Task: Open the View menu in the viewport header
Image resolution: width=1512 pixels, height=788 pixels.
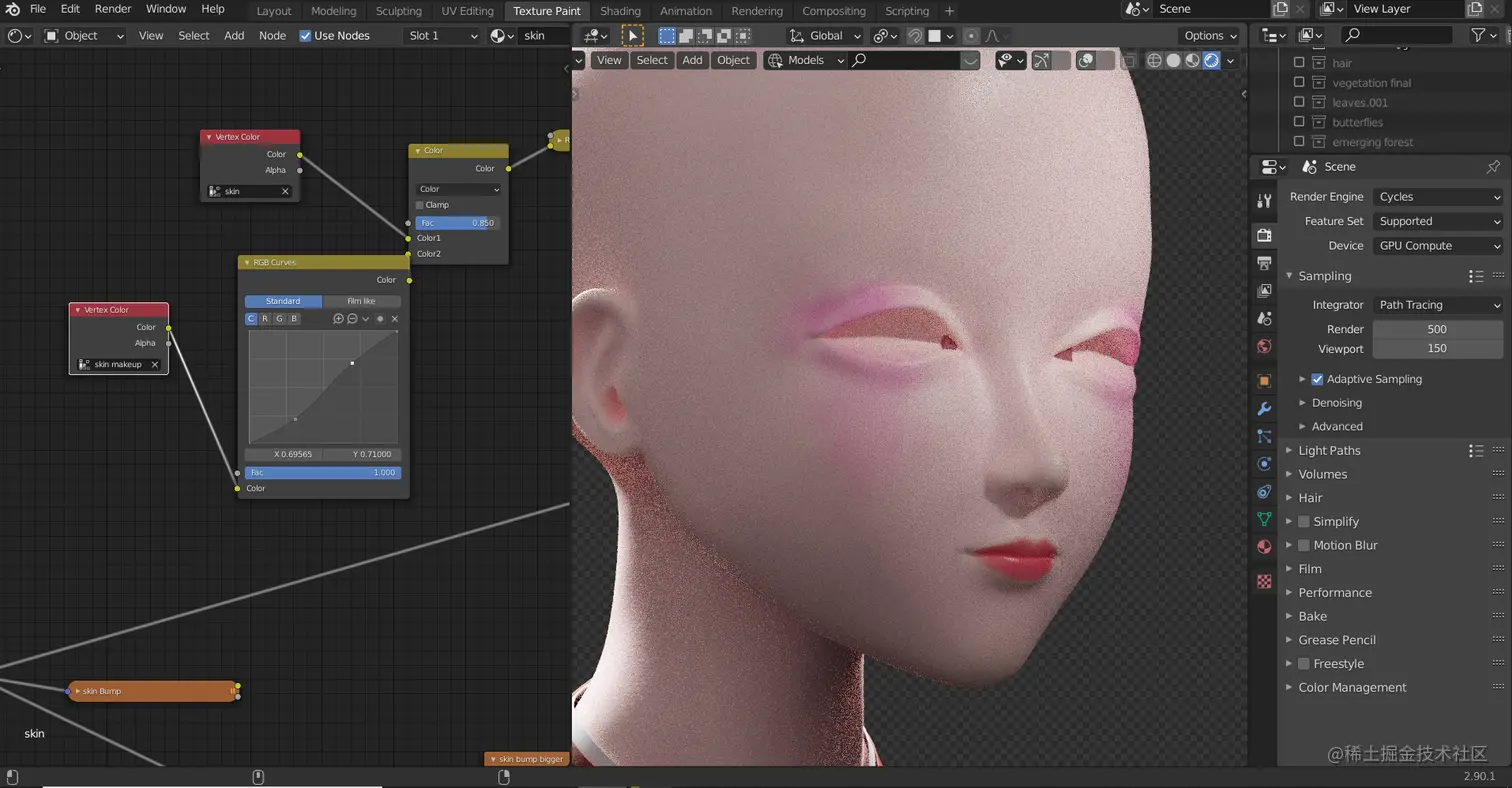Action: click(609, 60)
